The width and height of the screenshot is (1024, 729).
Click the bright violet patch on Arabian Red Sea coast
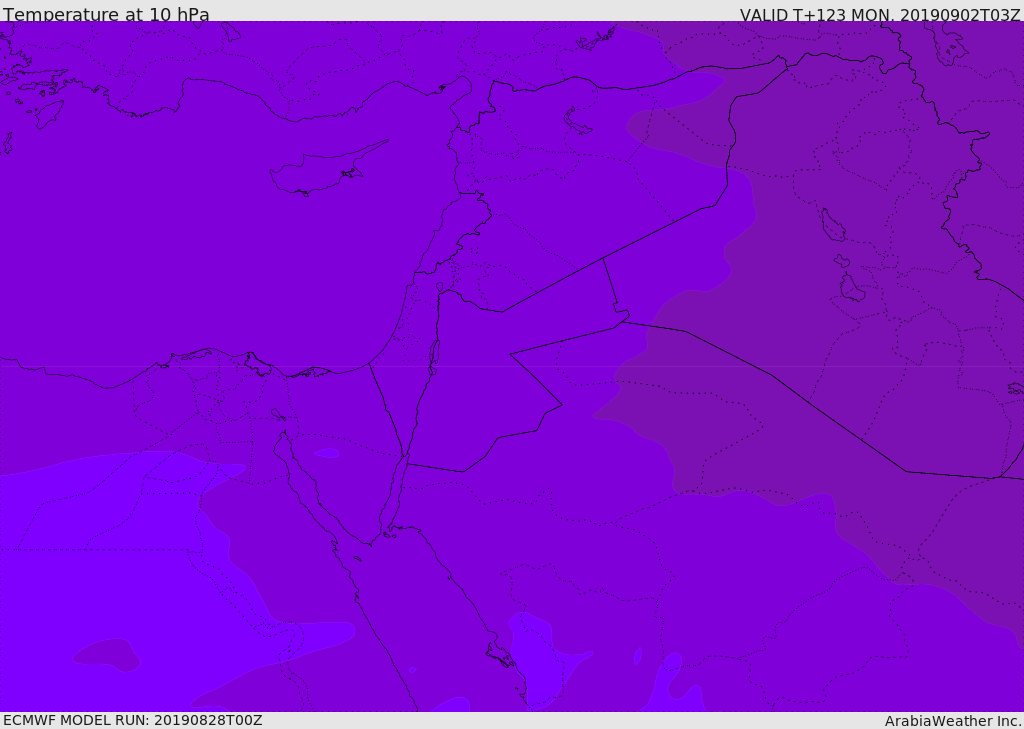(x=542, y=660)
